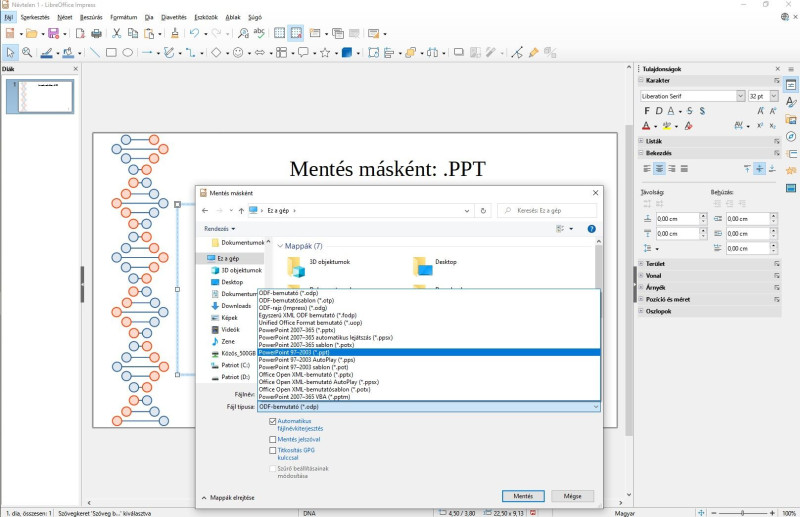800x517 pixels.
Task: Open the 3D objektumok folder
Action: 319,265
